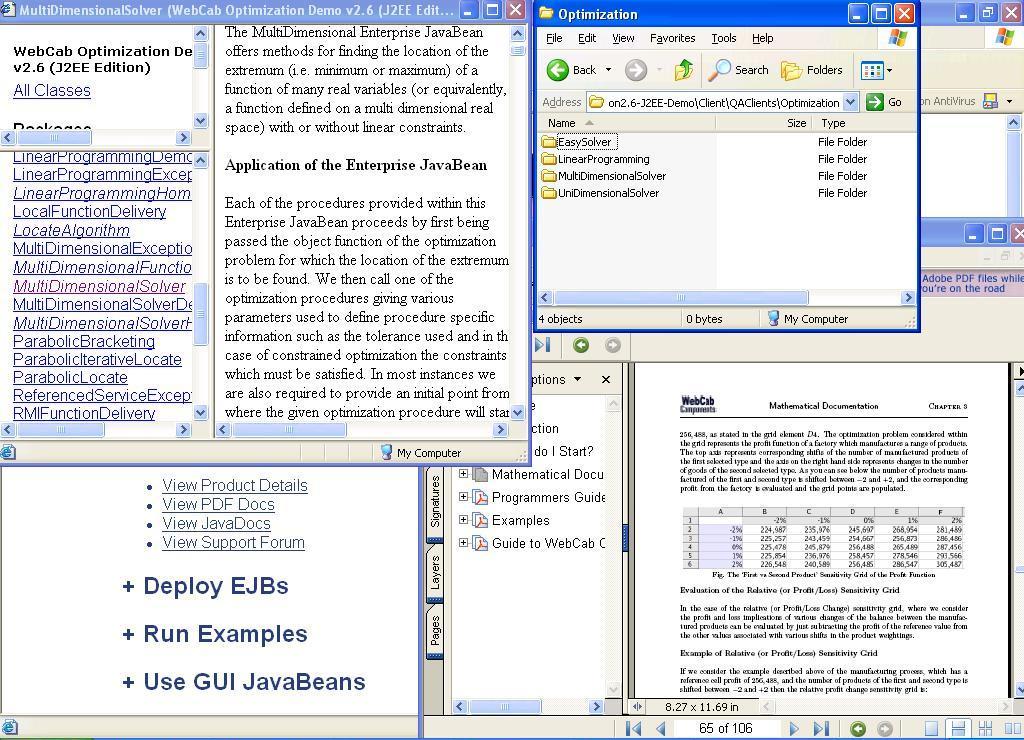Click the Explorer horizontal scrollbar thumb

(x=680, y=298)
